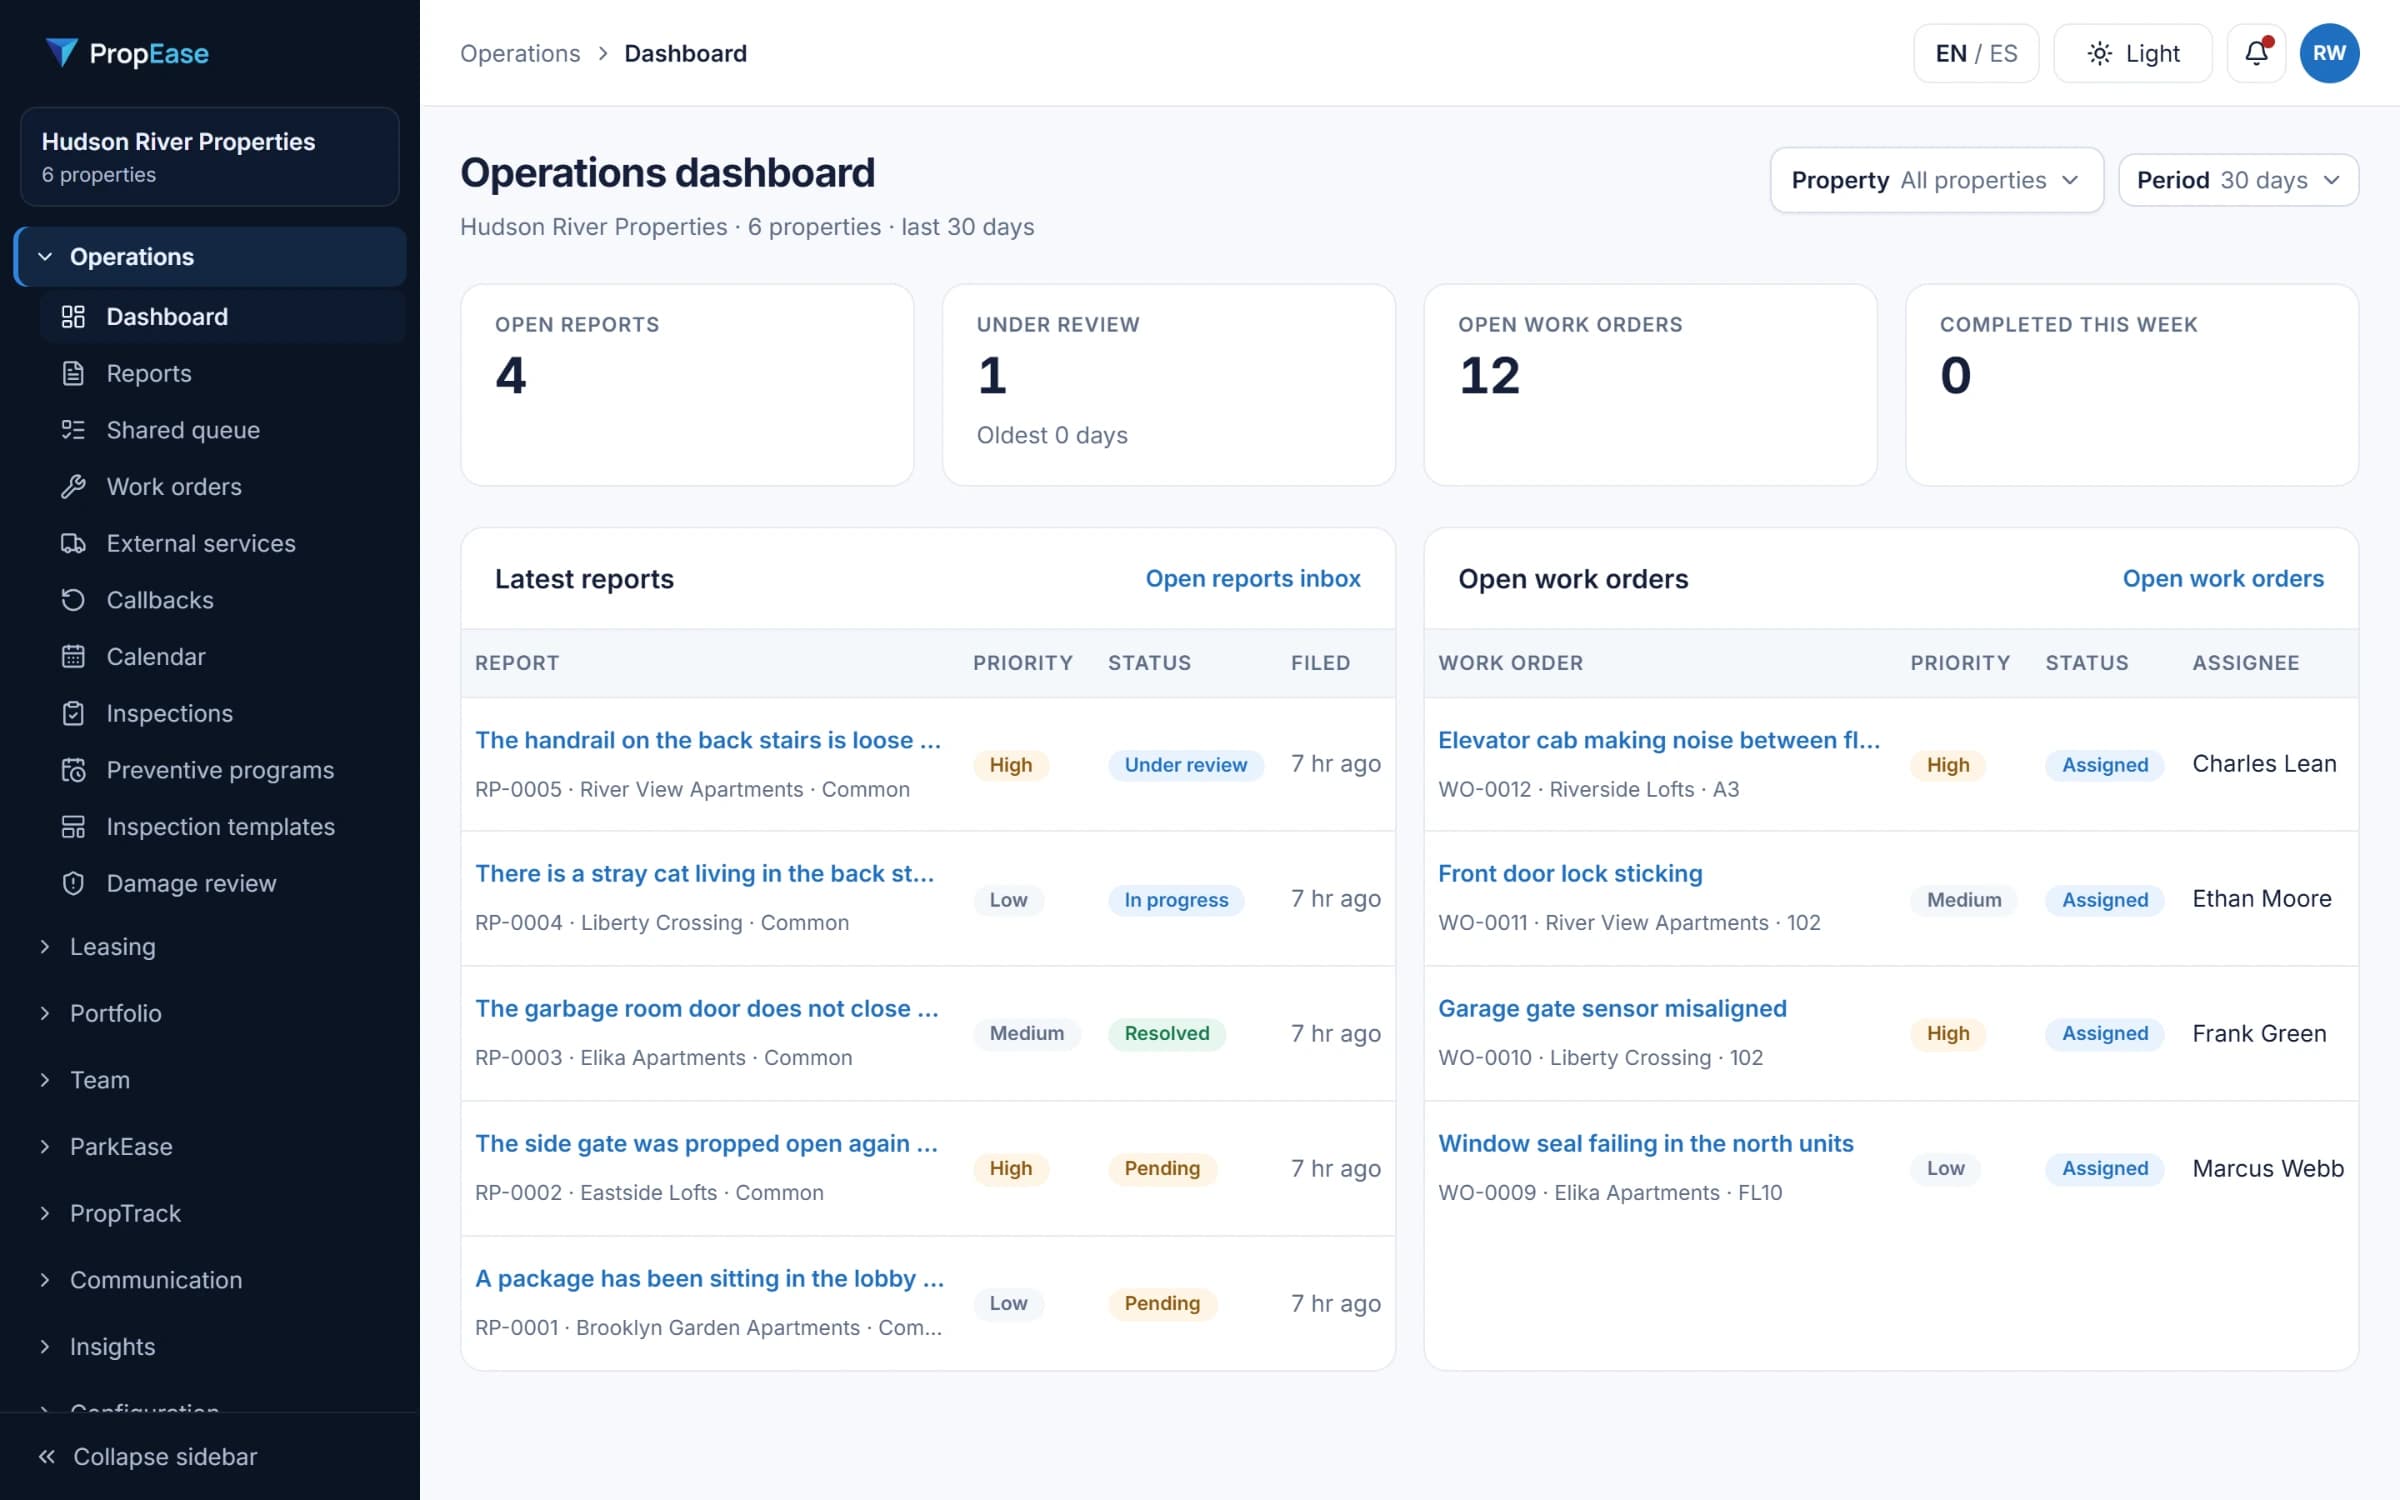Click the Open Reports stat card

pyautogui.click(x=687, y=385)
